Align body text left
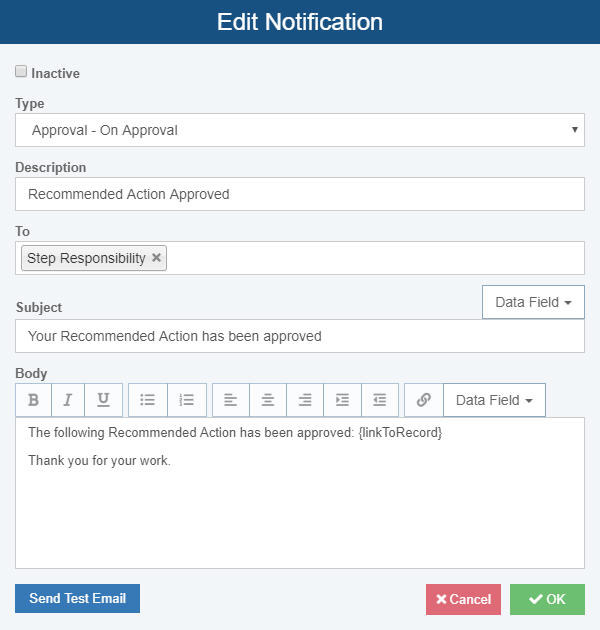 point(231,400)
